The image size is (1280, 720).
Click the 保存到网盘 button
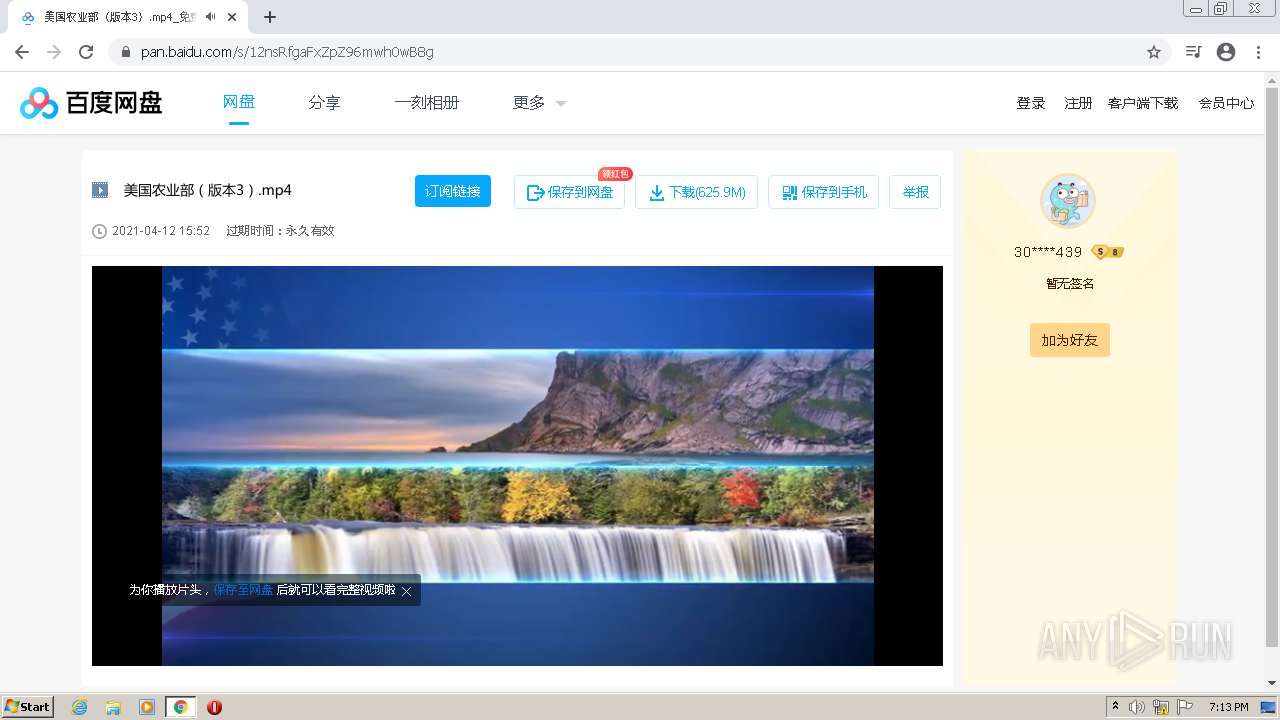click(x=570, y=192)
